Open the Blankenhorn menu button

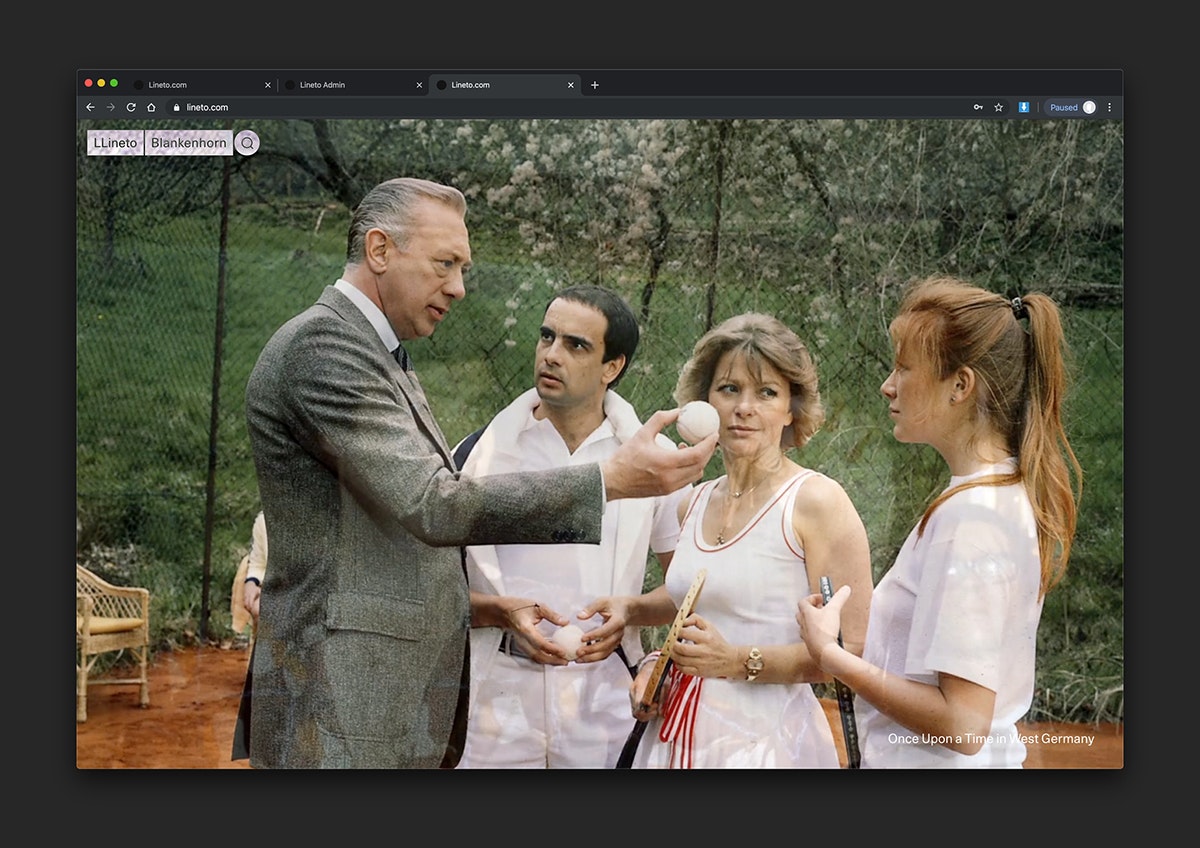[x=189, y=143]
